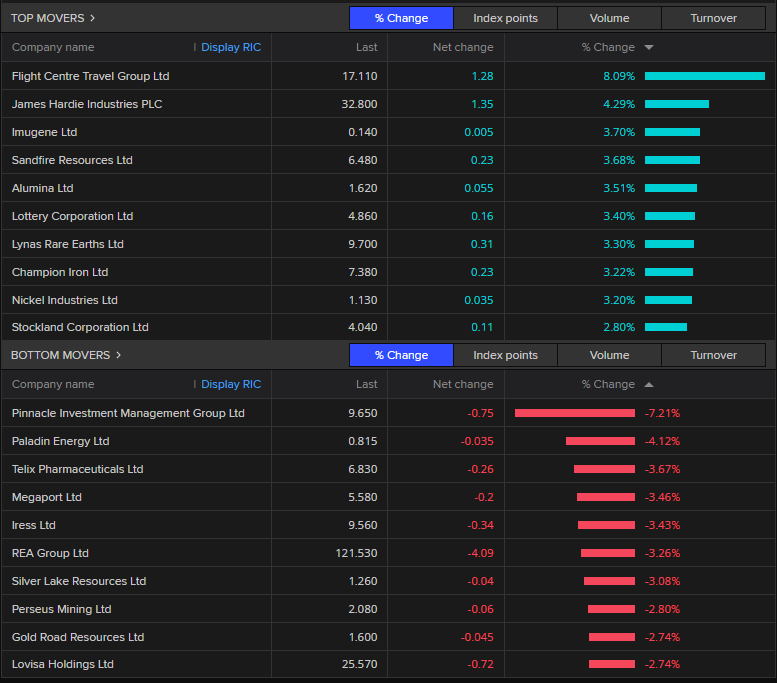Viewport: 777px width, 683px height.
Task: Open the BOTTOM MOVERS heading link
Action: click(60, 355)
